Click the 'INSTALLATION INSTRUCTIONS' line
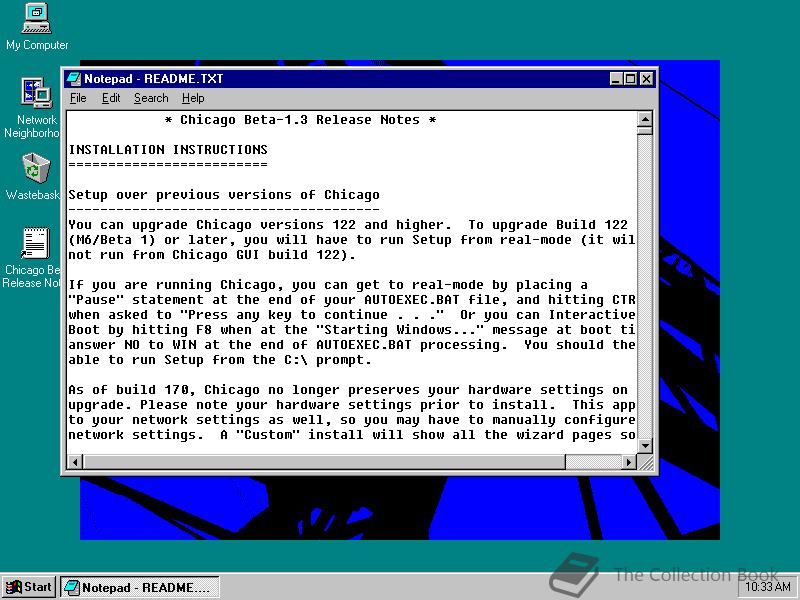Viewport: 800px width, 600px height. click(x=168, y=149)
